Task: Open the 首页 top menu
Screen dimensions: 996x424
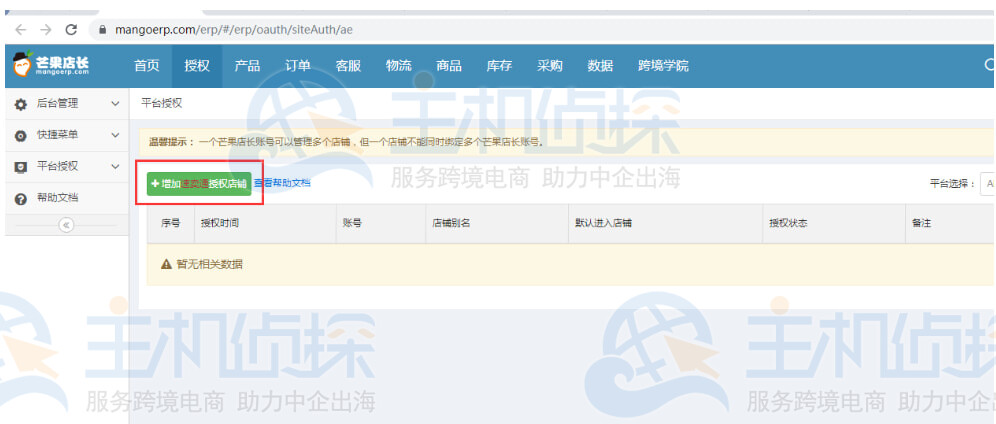Action: coord(147,66)
